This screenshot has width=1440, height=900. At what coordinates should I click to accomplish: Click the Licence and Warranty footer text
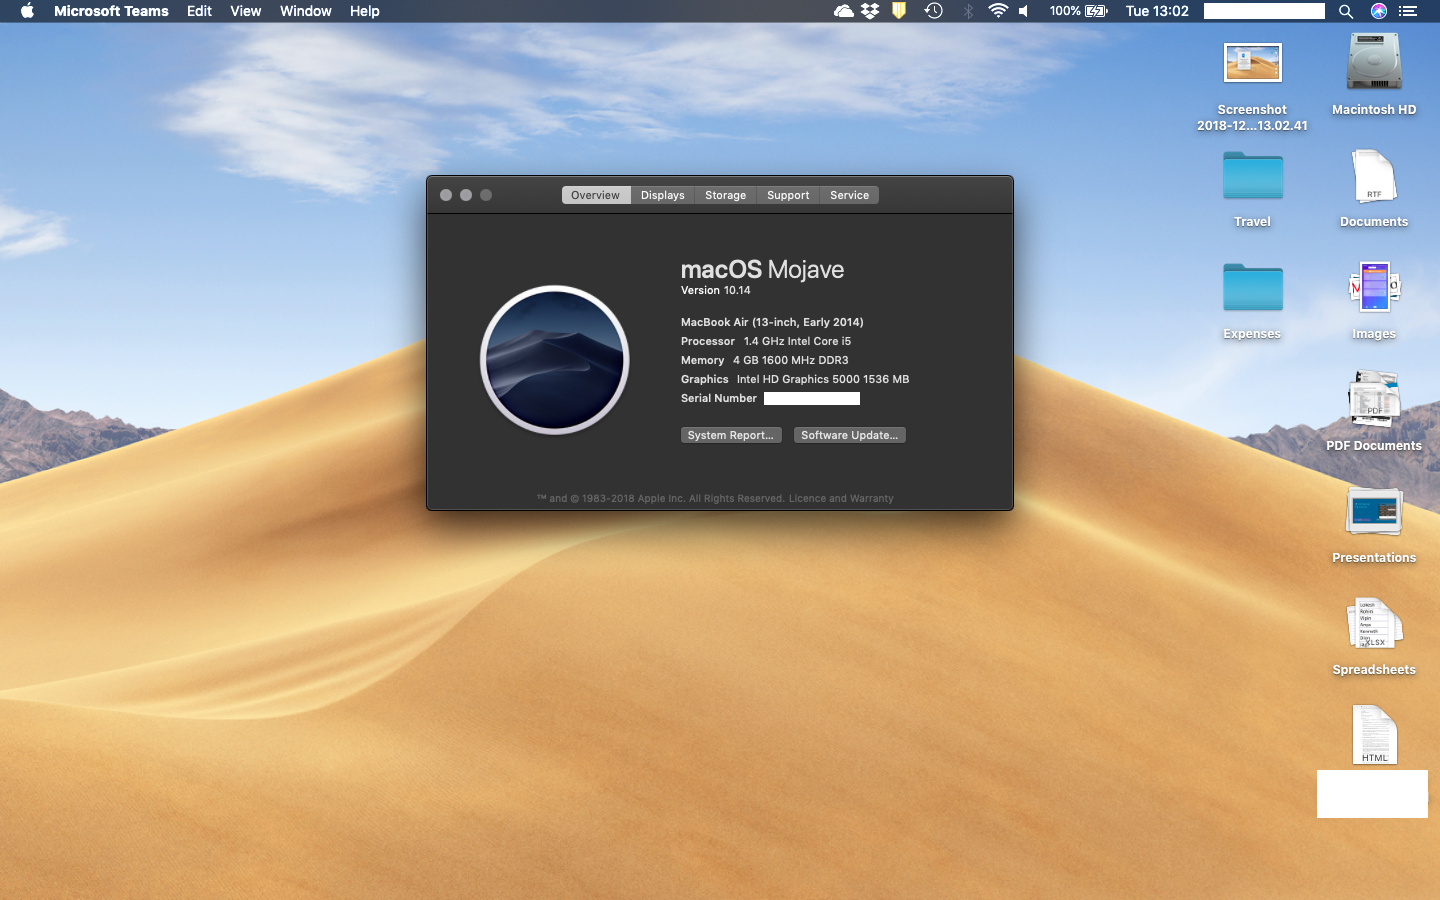(840, 498)
